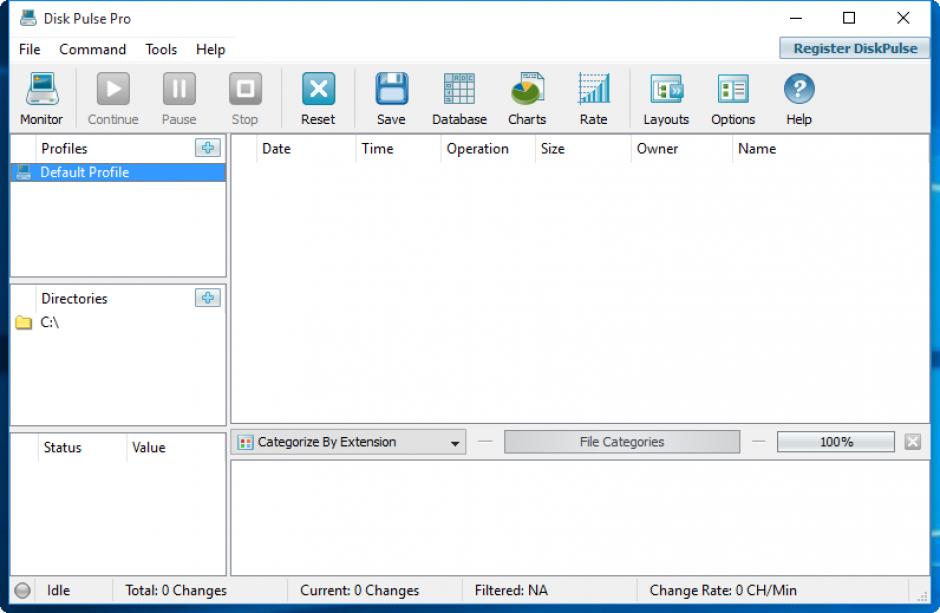
Task: Click Change Rate: 0 CH/Min status
Action: (x=723, y=591)
